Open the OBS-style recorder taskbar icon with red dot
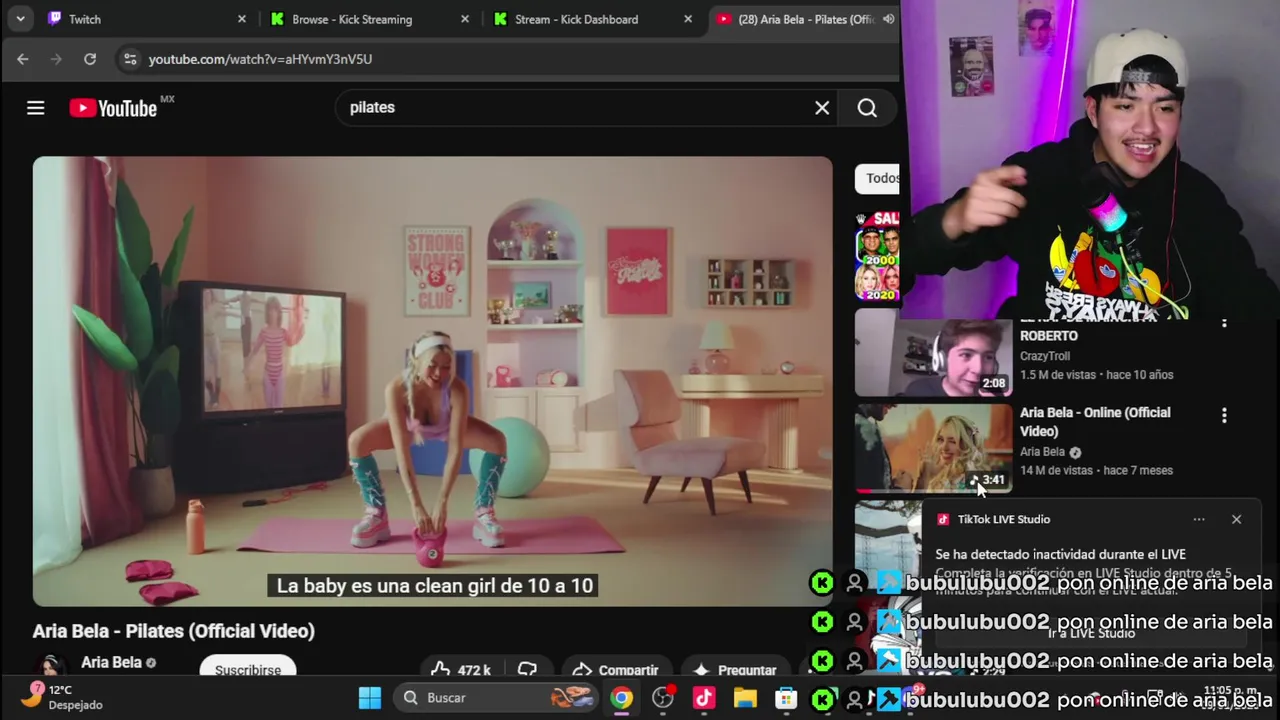Image resolution: width=1280 pixels, height=720 pixels. click(x=663, y=697)
